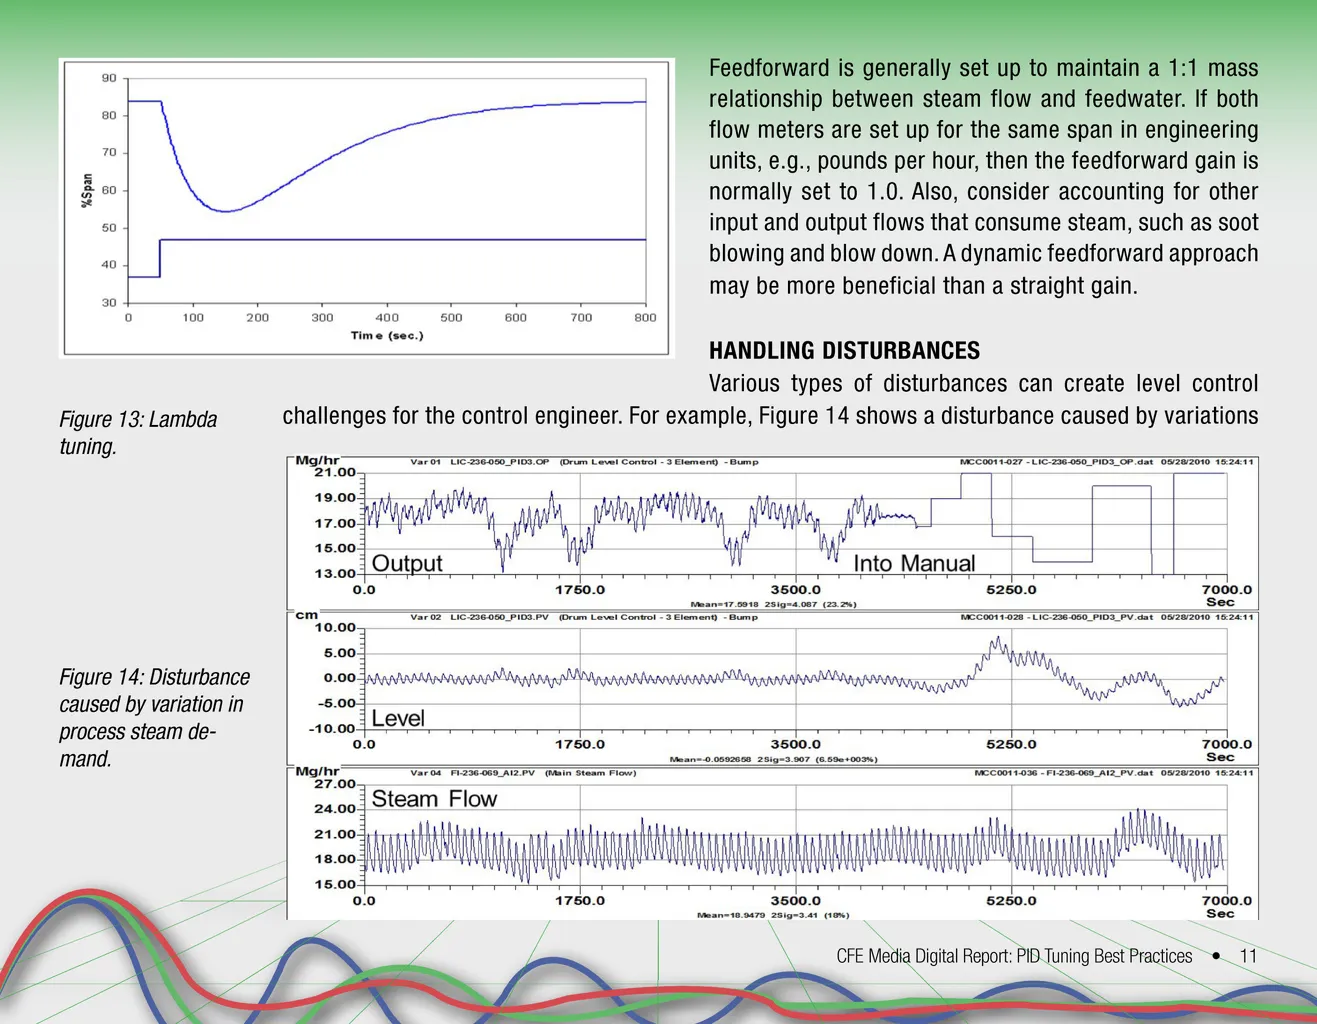The height and width of the screenshot is (1024, 1317).
Task: Click the 'Level' label in middle trend
Action: [398, 718]
